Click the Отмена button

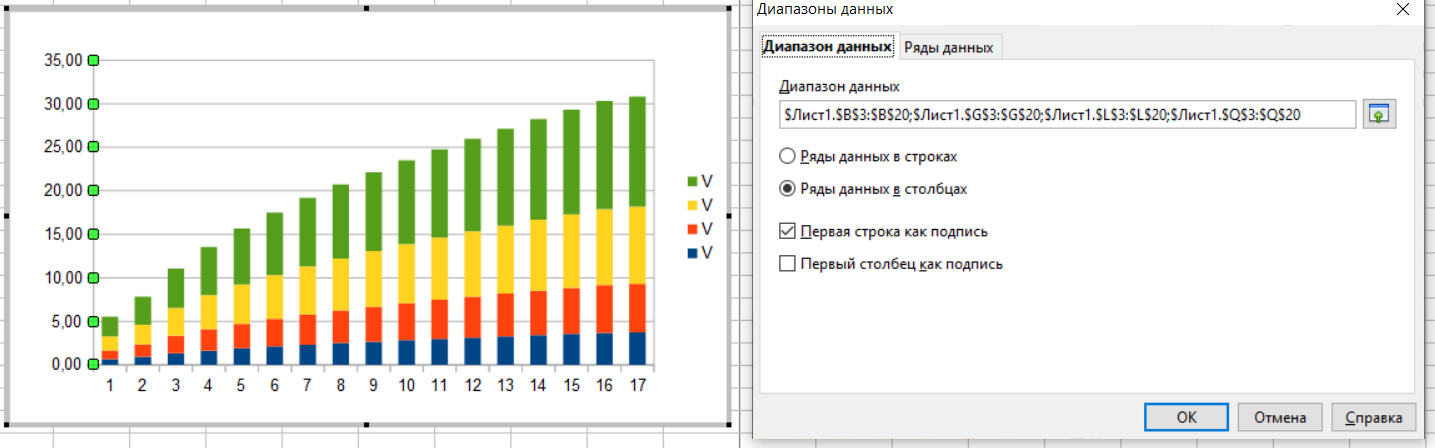point(1279,416)
